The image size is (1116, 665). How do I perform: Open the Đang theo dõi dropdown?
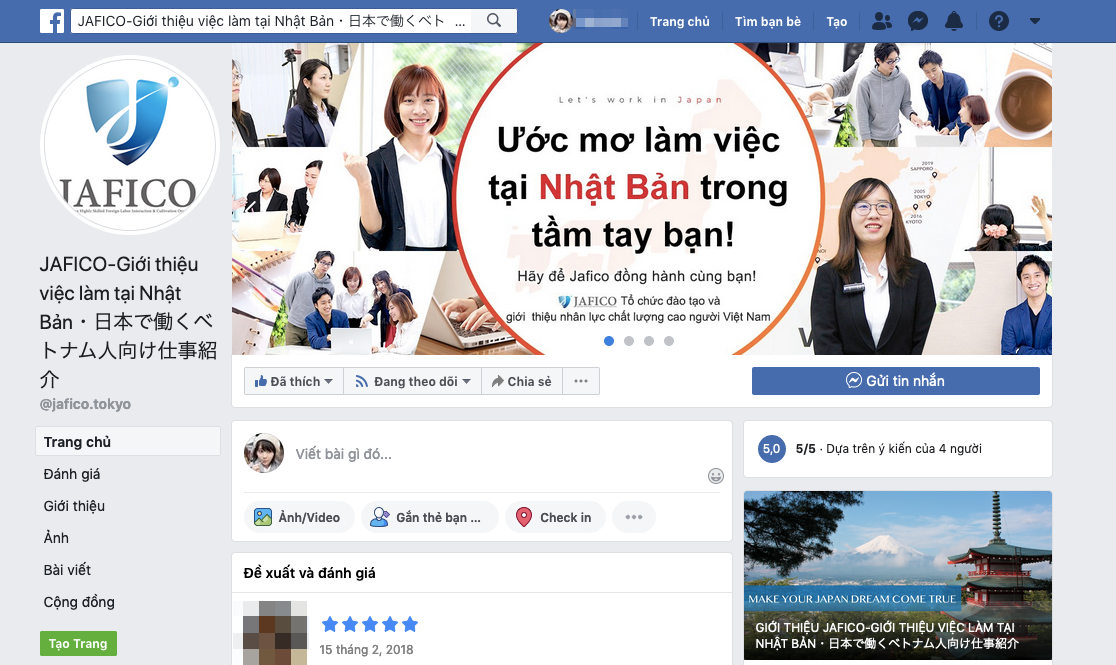413,382
